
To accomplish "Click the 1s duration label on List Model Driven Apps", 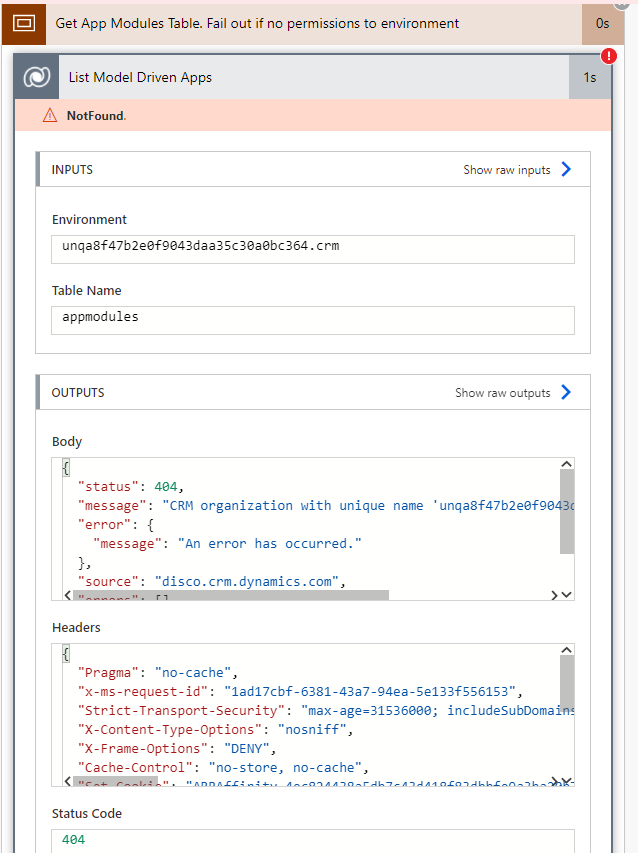I will tap(592, 76).
